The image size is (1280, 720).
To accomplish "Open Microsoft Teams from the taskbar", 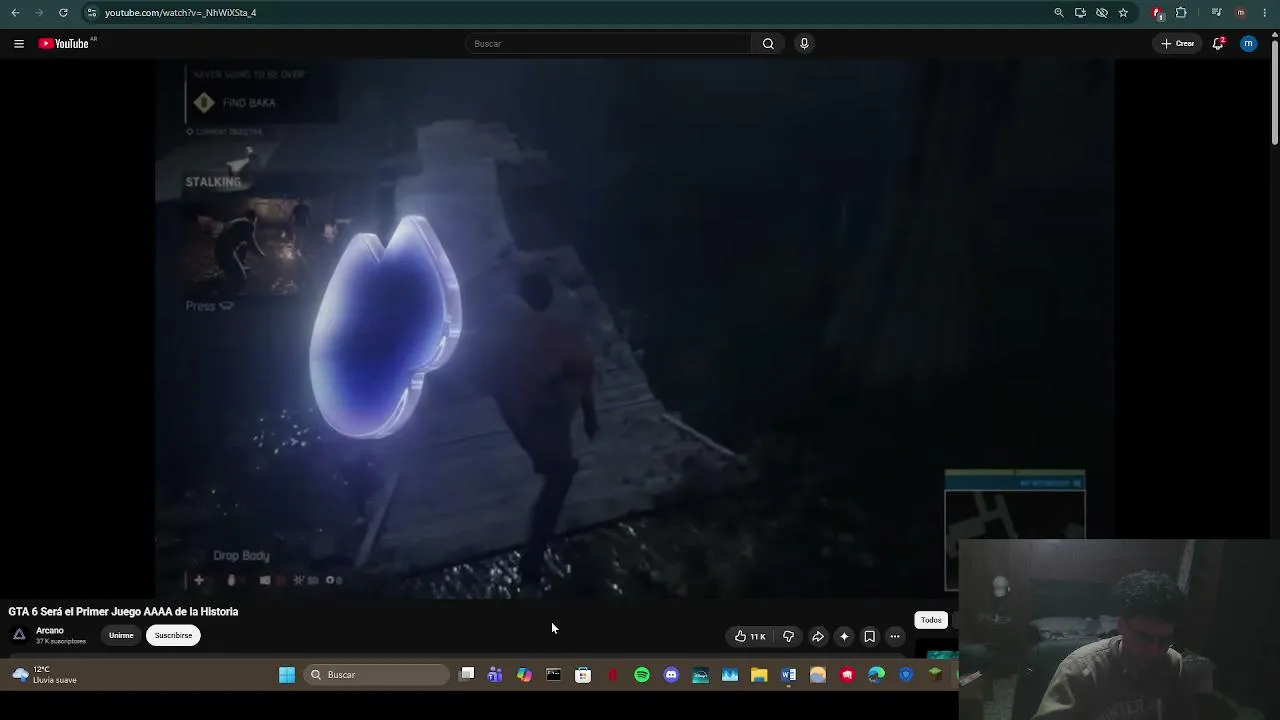I will (495, 675).
